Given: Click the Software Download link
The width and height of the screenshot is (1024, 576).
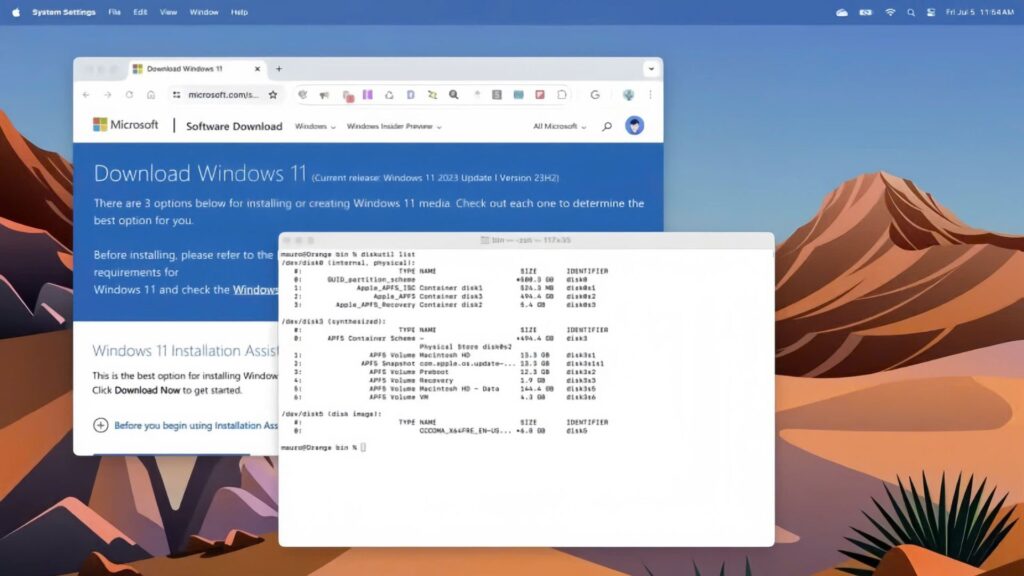Looking at the screenshot, I should (x=234, y=126).
